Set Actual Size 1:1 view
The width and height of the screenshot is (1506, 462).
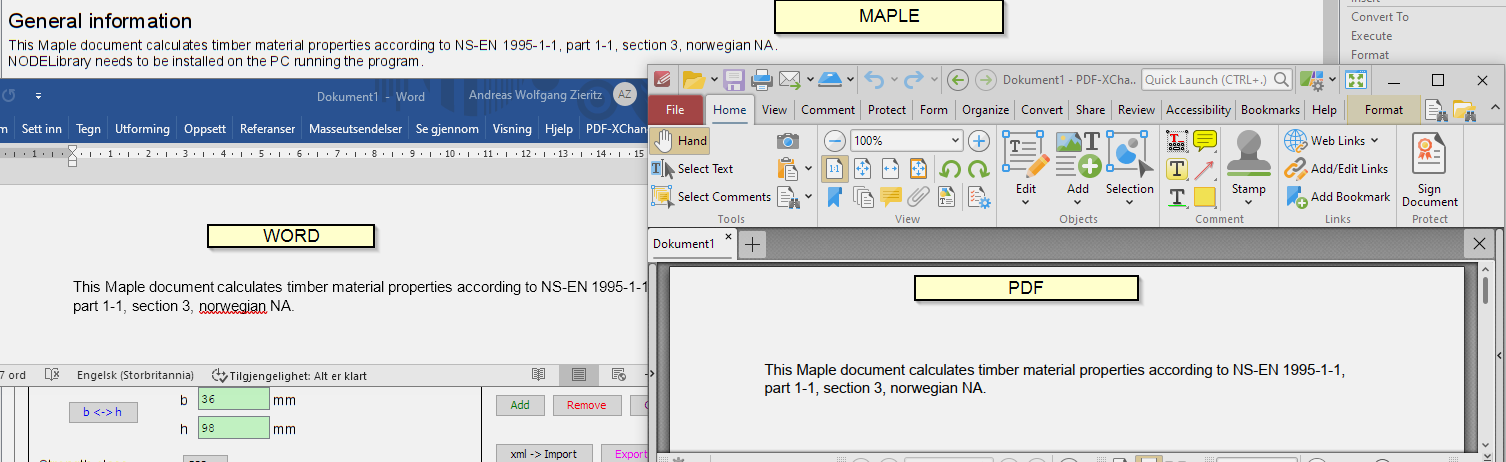tap(834, 169)
